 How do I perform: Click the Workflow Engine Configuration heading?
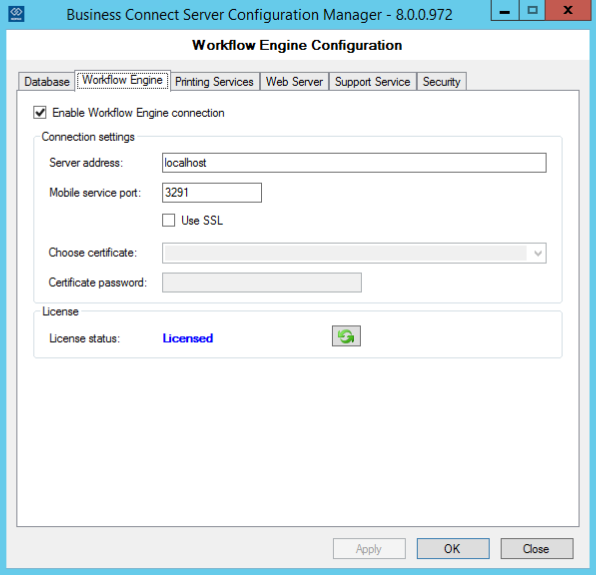[297, 45]
